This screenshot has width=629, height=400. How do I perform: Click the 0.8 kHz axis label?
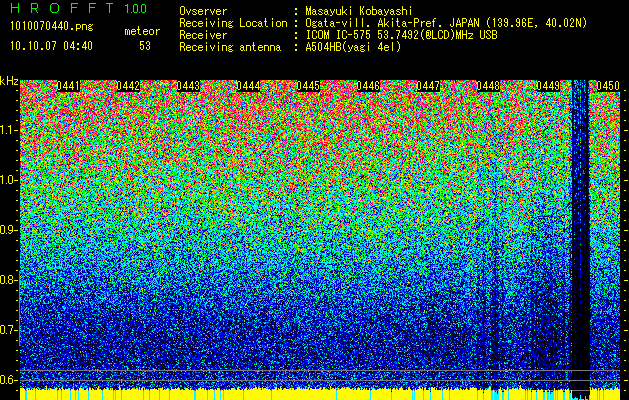tap(9, 280)
